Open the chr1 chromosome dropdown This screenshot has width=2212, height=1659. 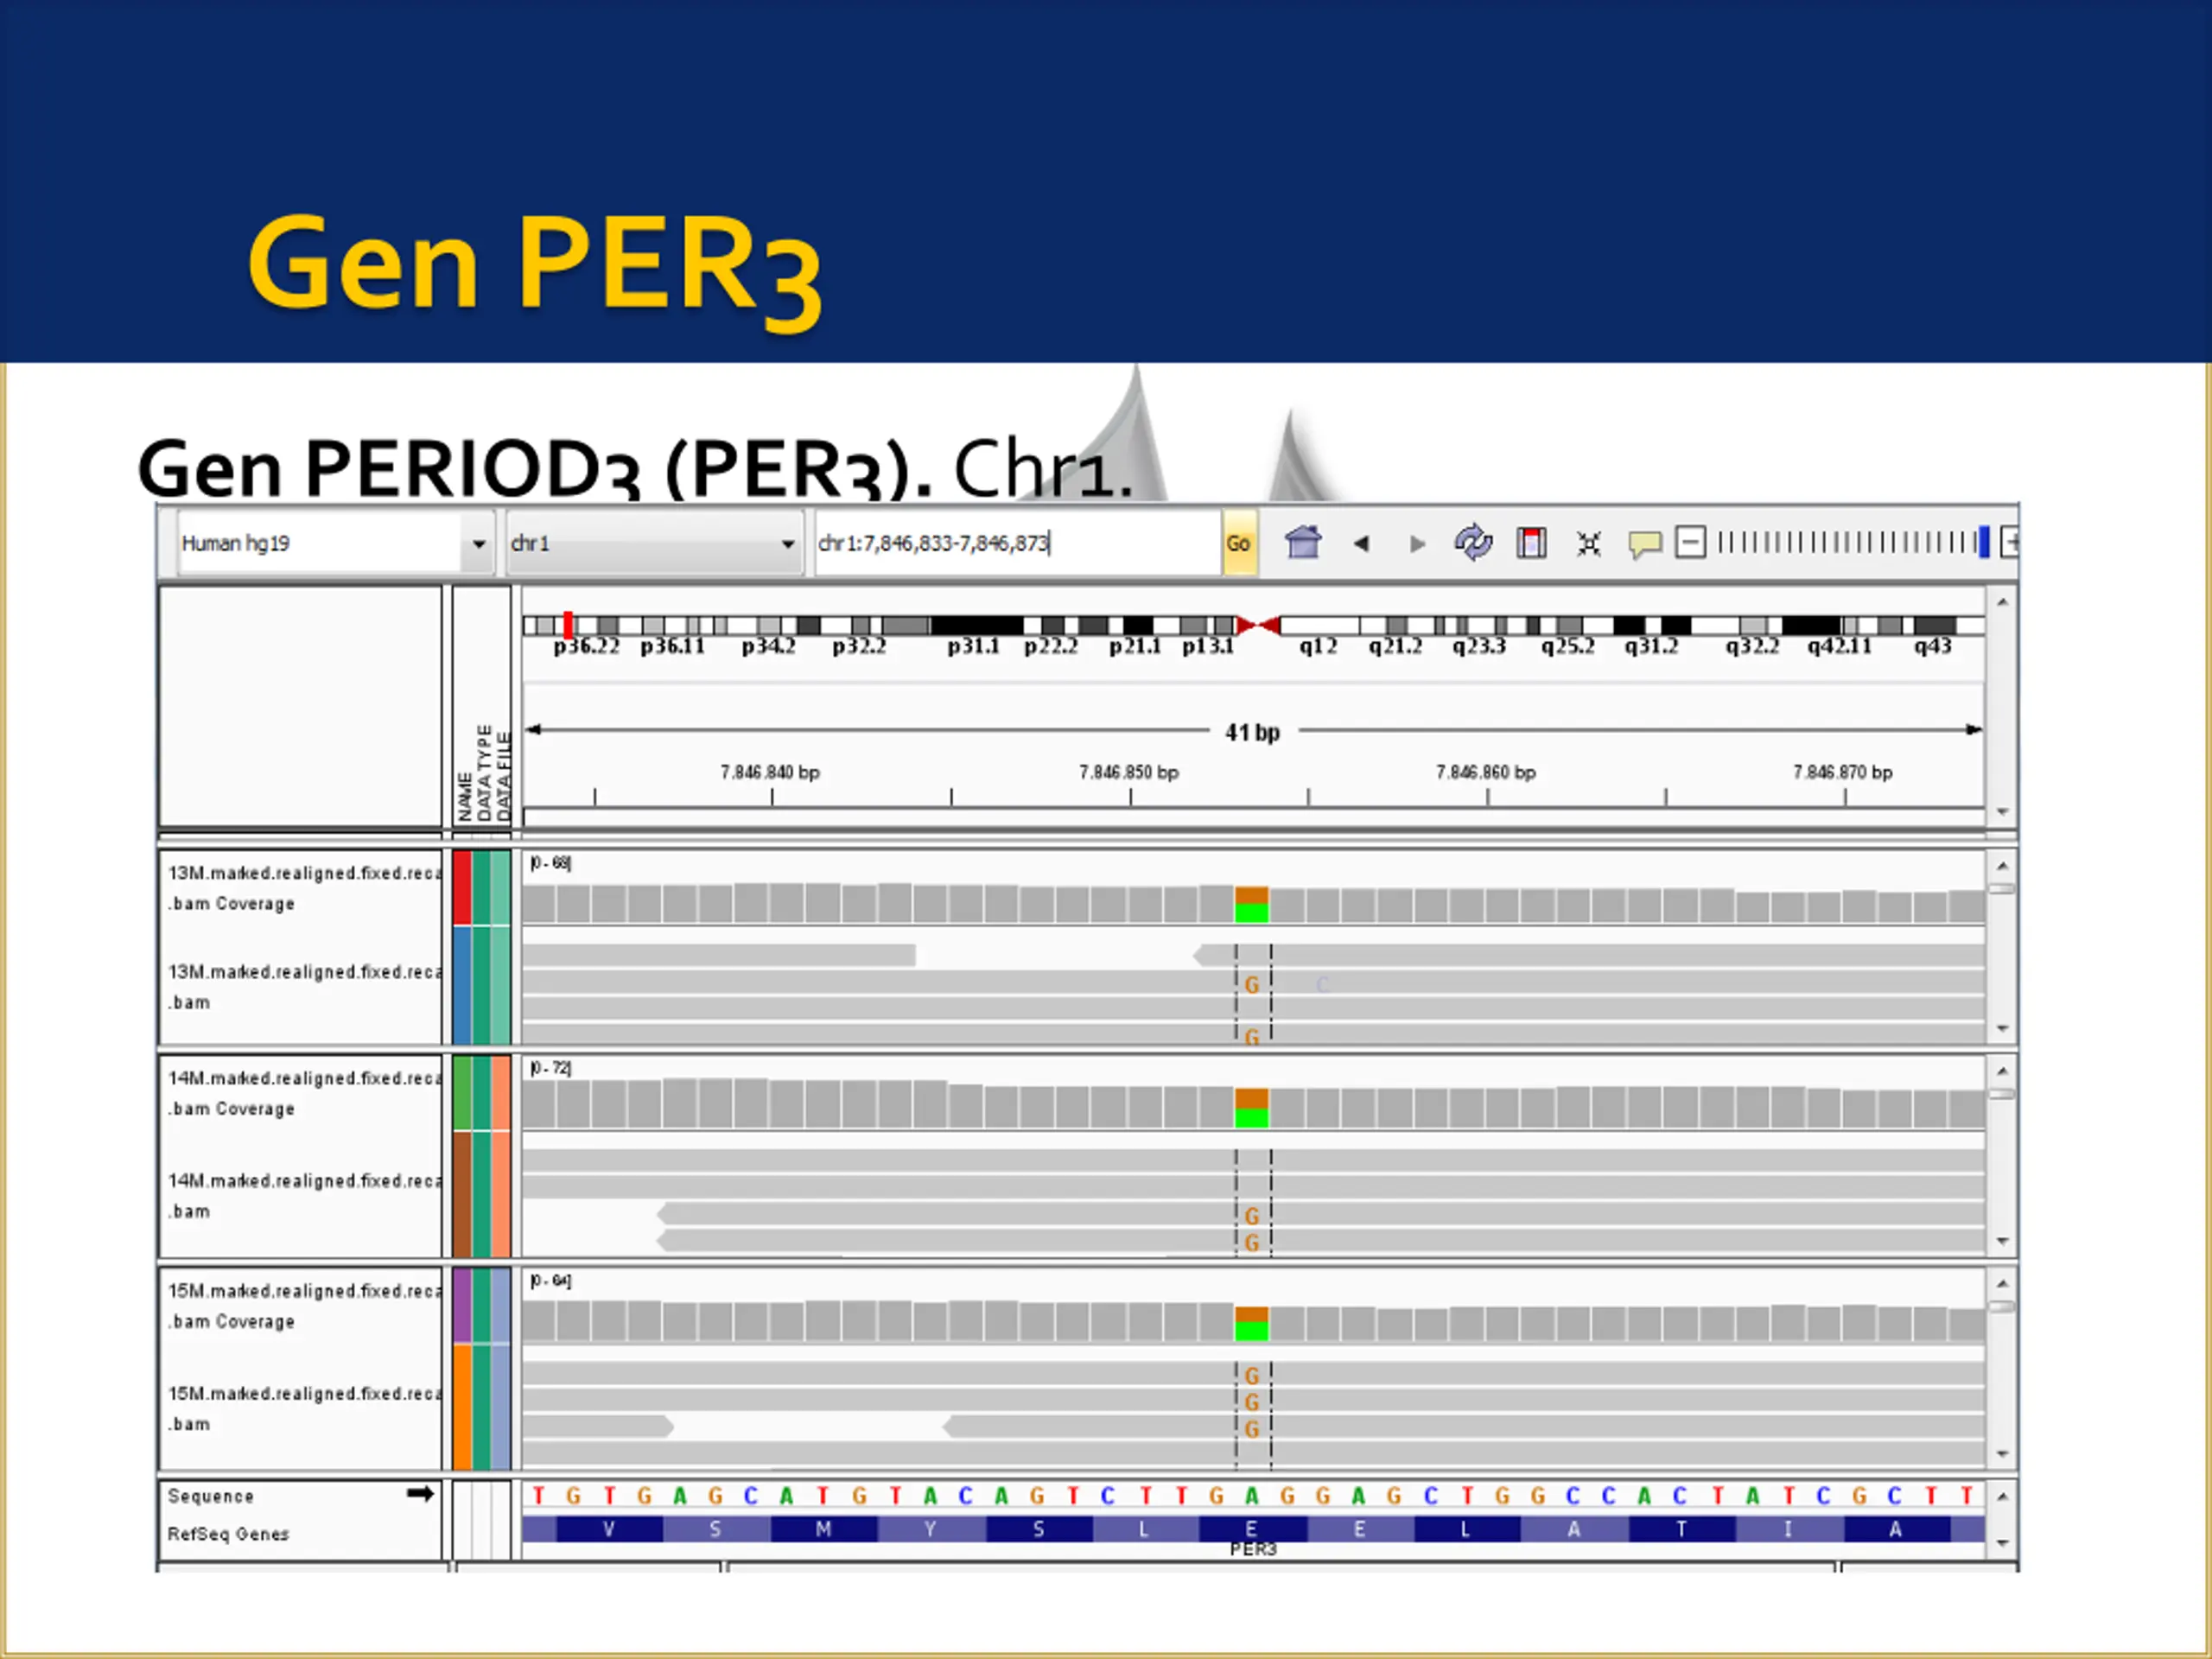pyautogui.click(x=788, y=543)
